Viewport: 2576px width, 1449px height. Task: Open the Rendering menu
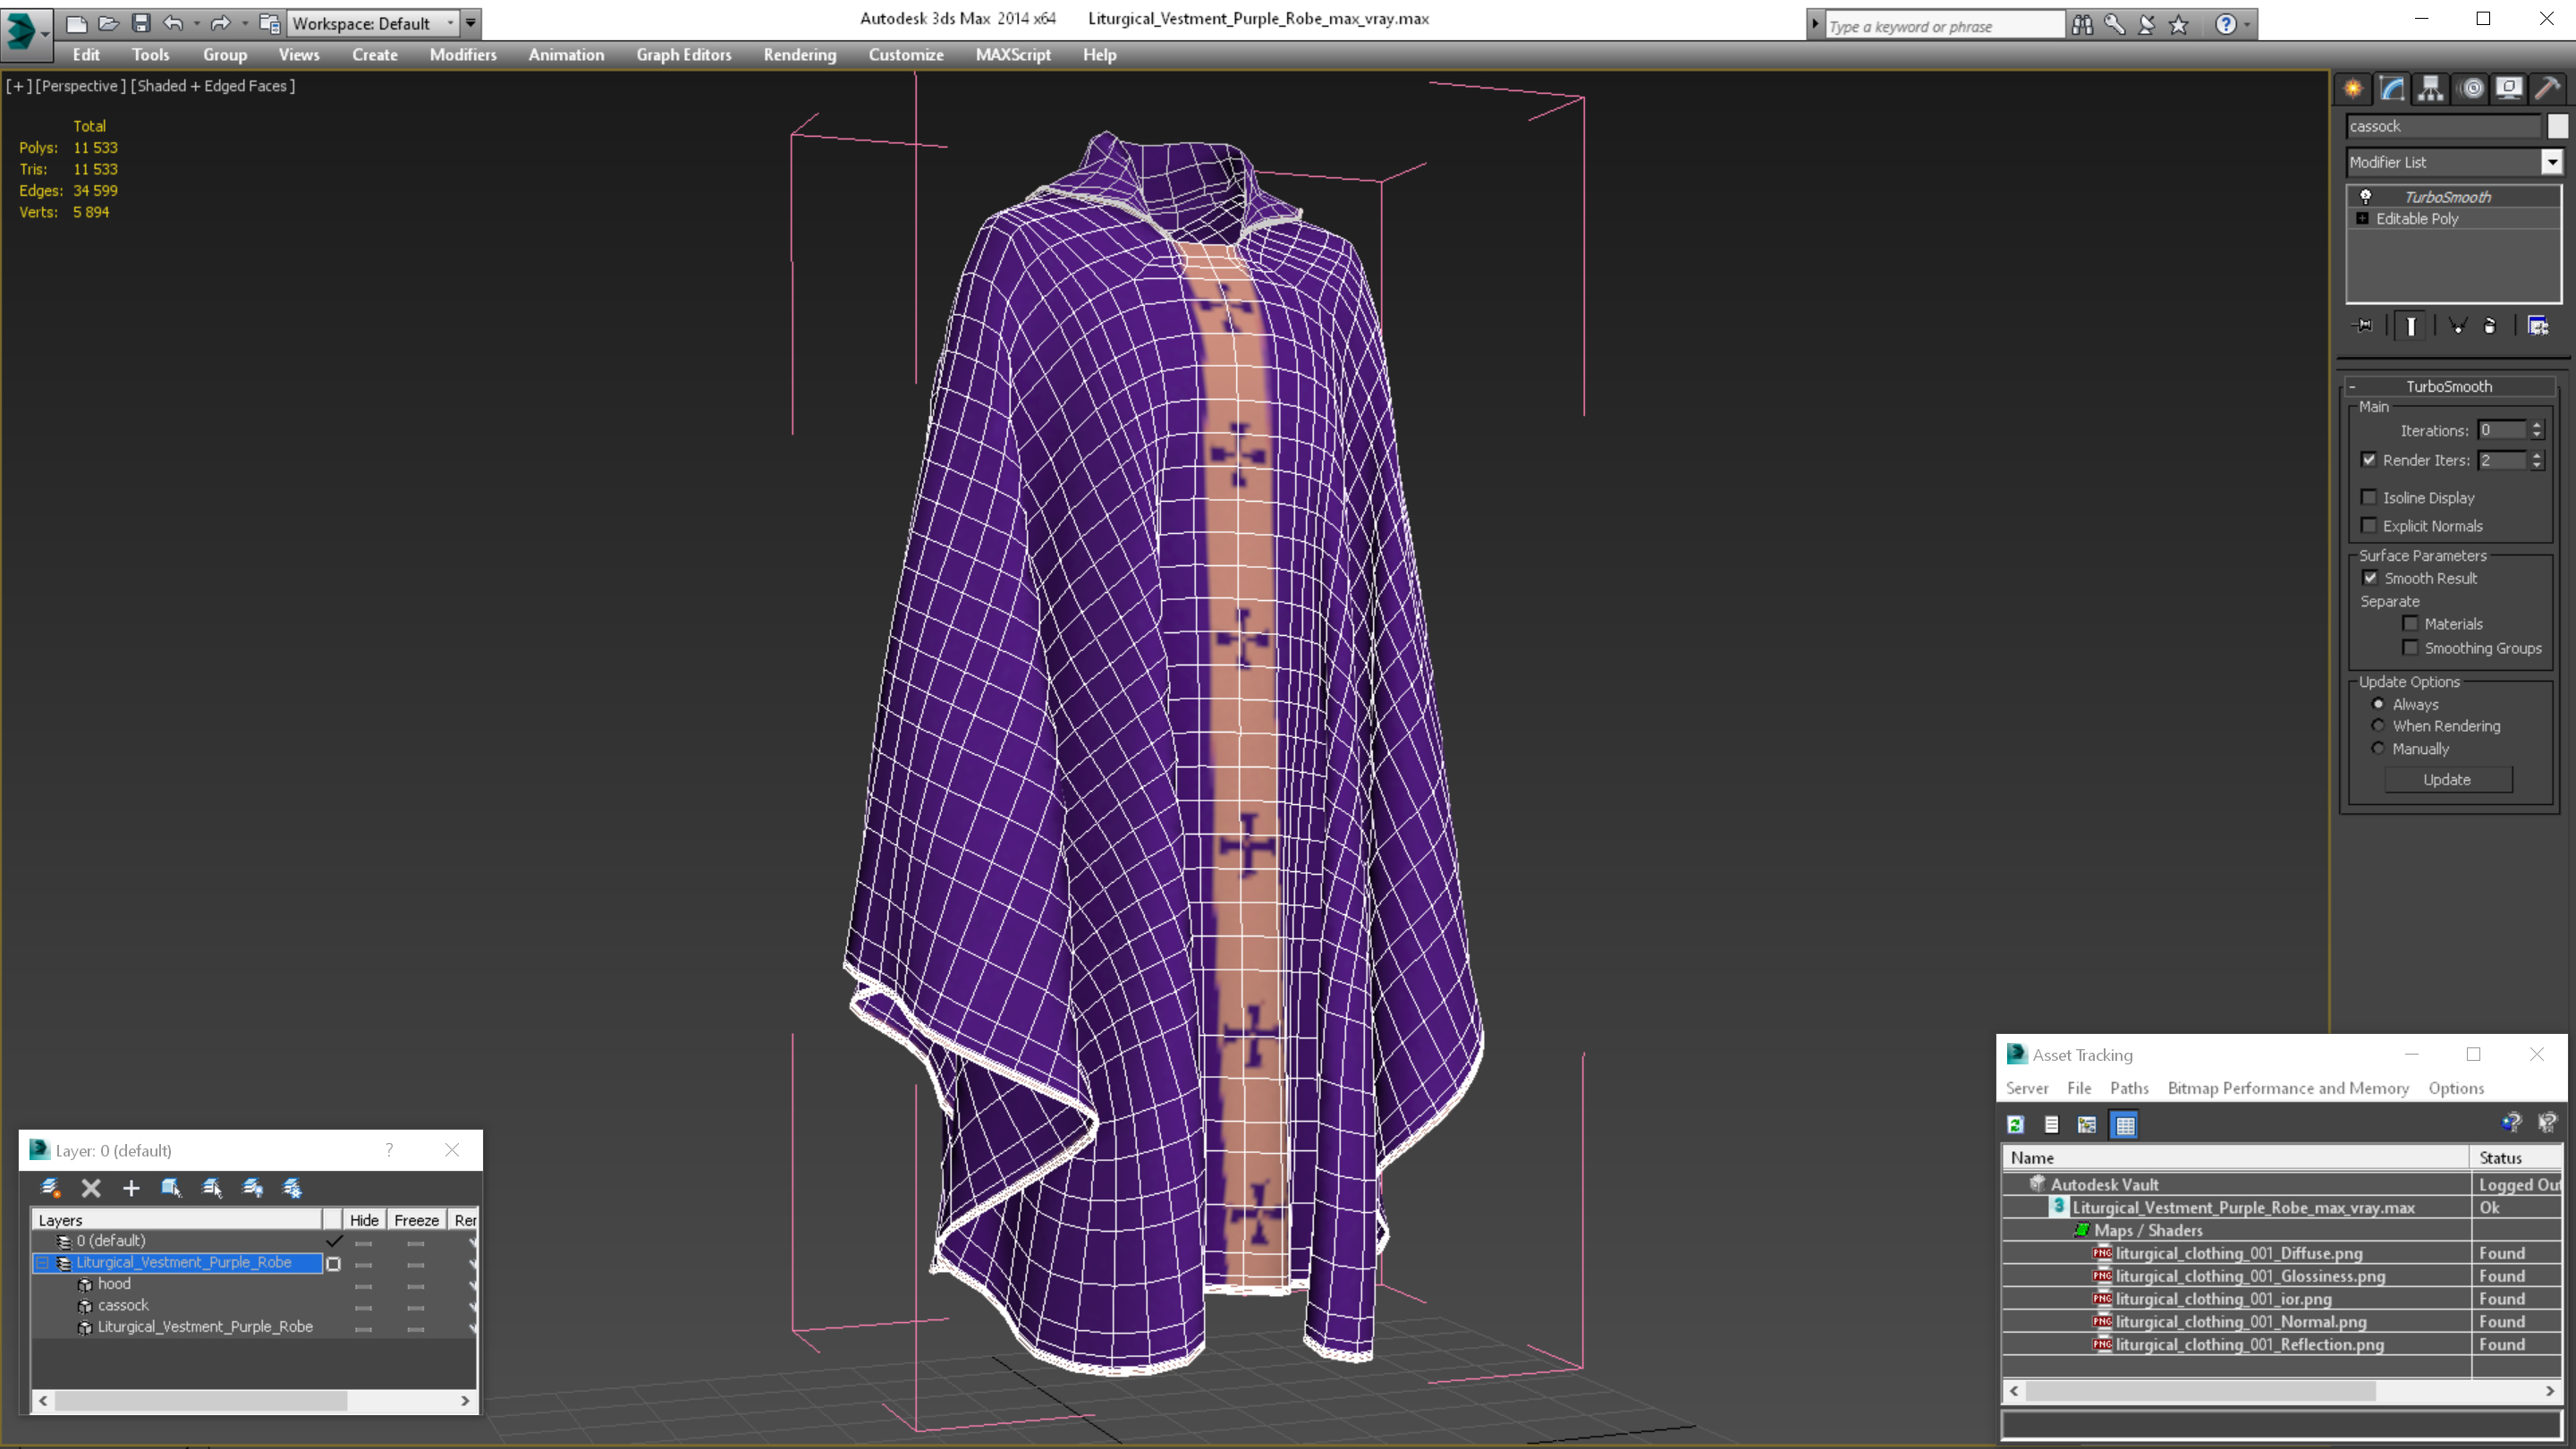[x=799, y=55]
